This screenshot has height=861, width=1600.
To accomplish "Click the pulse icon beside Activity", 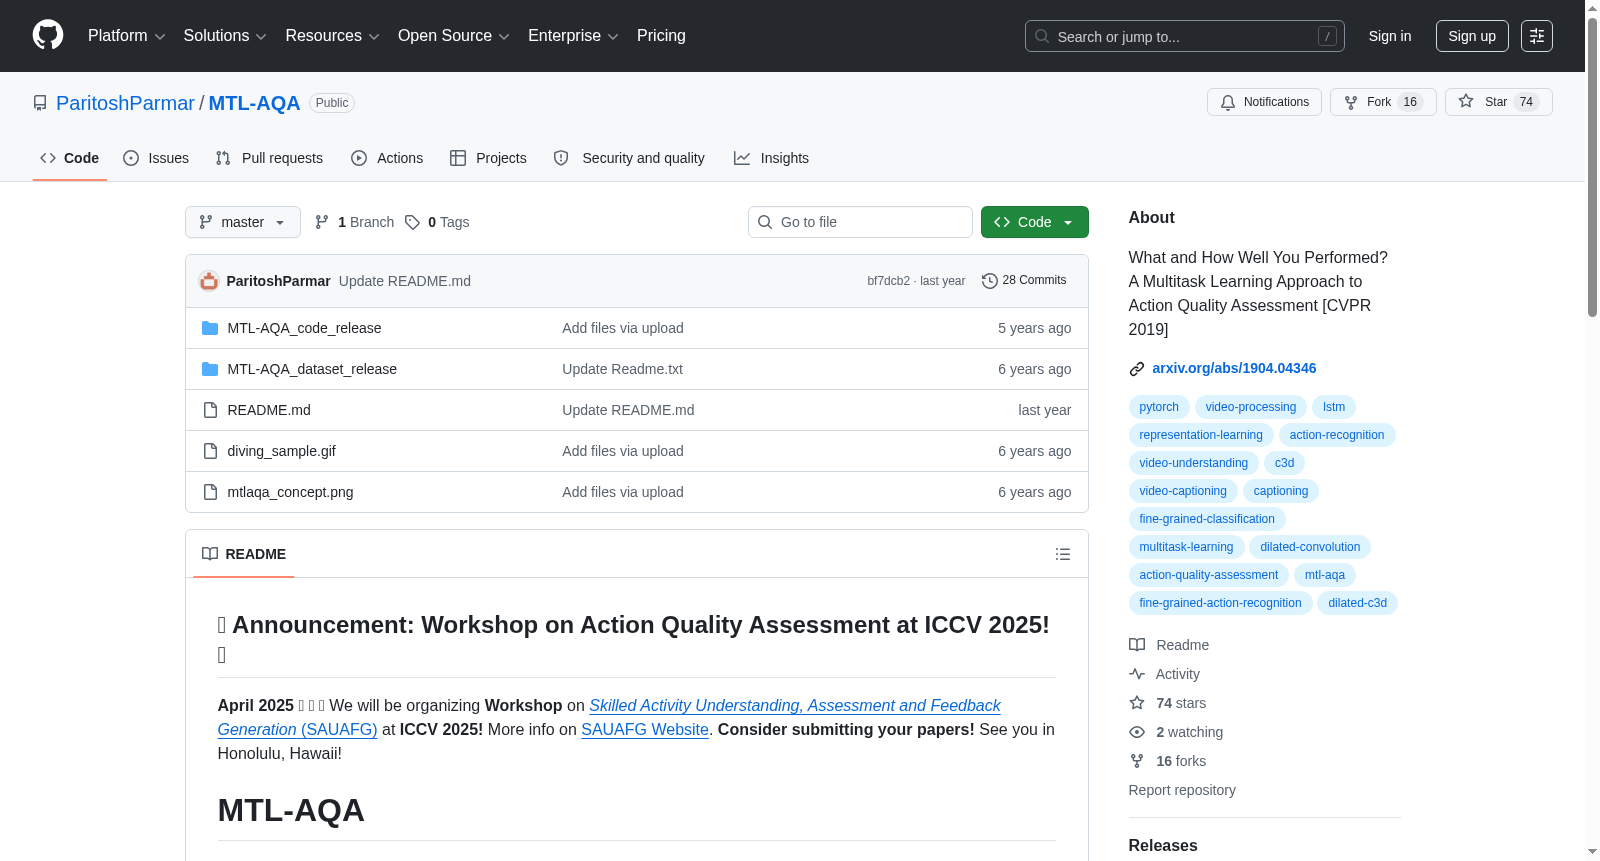I will (x=1137, y=674).
